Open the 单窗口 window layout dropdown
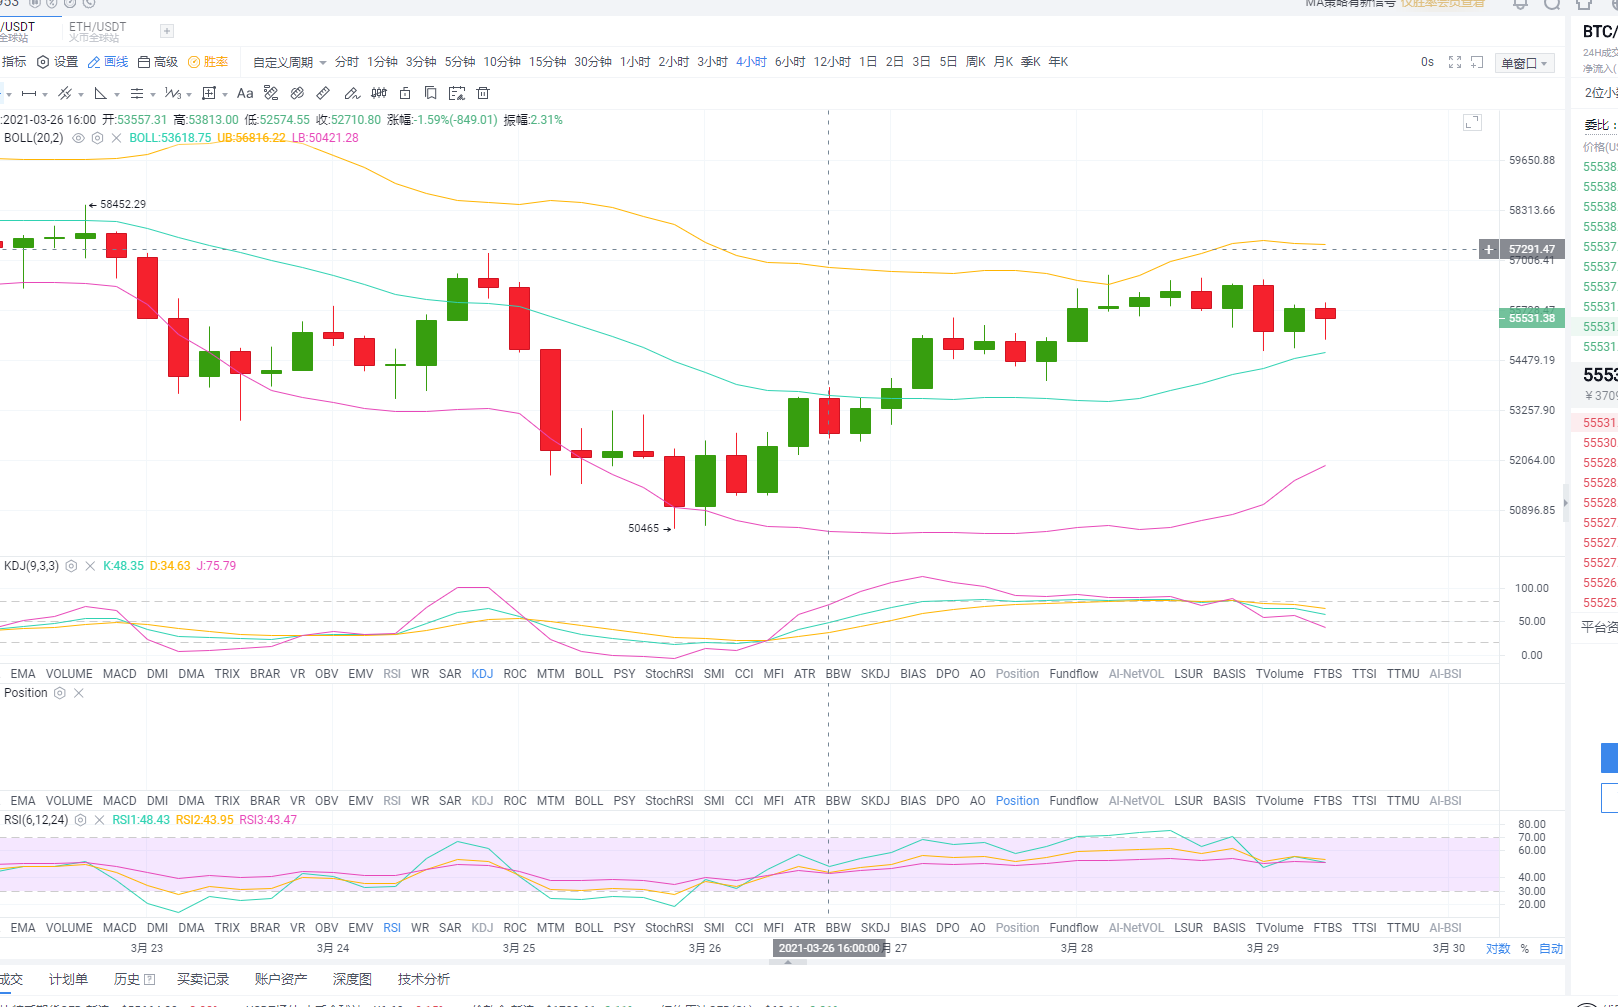Viewport: 1618px width, 1007px height. click(1525, 63)
